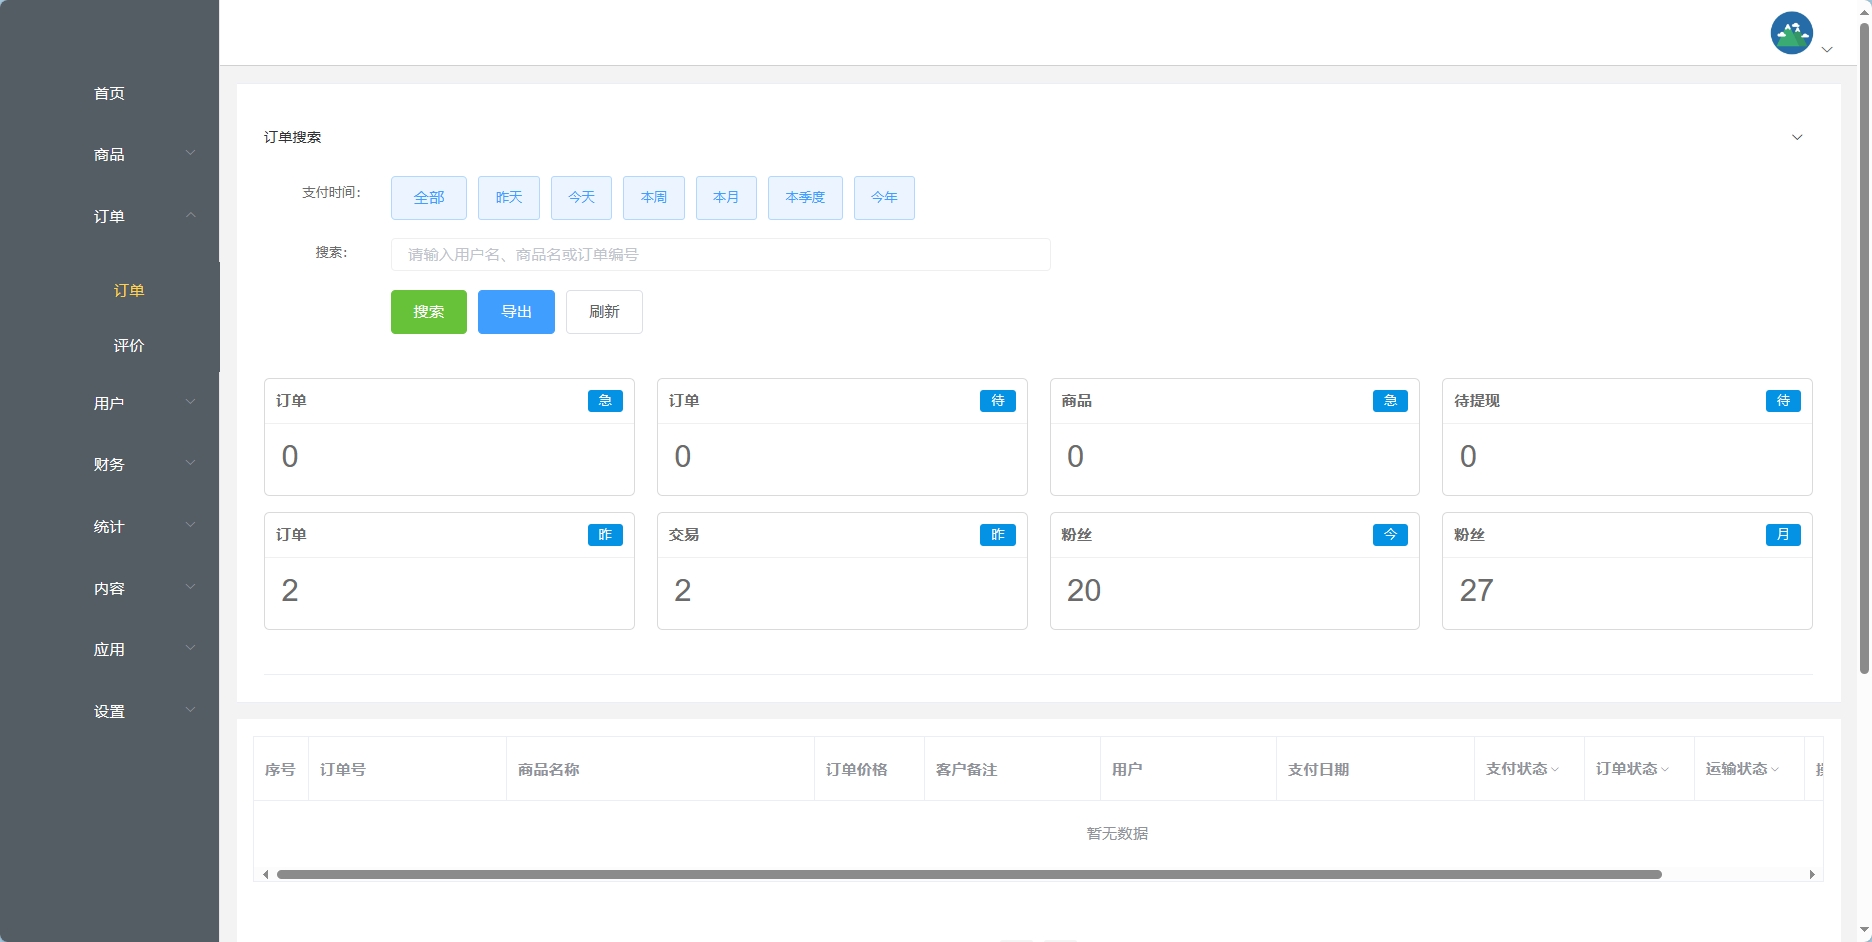Click the 待 badge on 订单 card

[x=998, y=401]
